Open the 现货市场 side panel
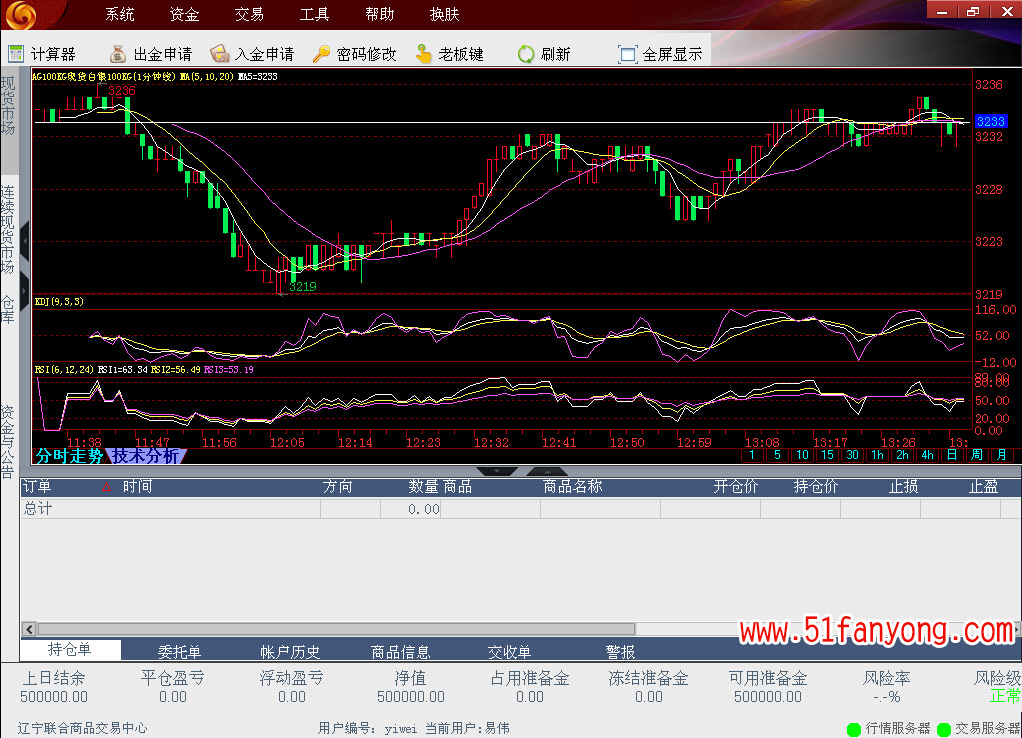Viewport: 1022px width, 738px height. click(8, 105)
